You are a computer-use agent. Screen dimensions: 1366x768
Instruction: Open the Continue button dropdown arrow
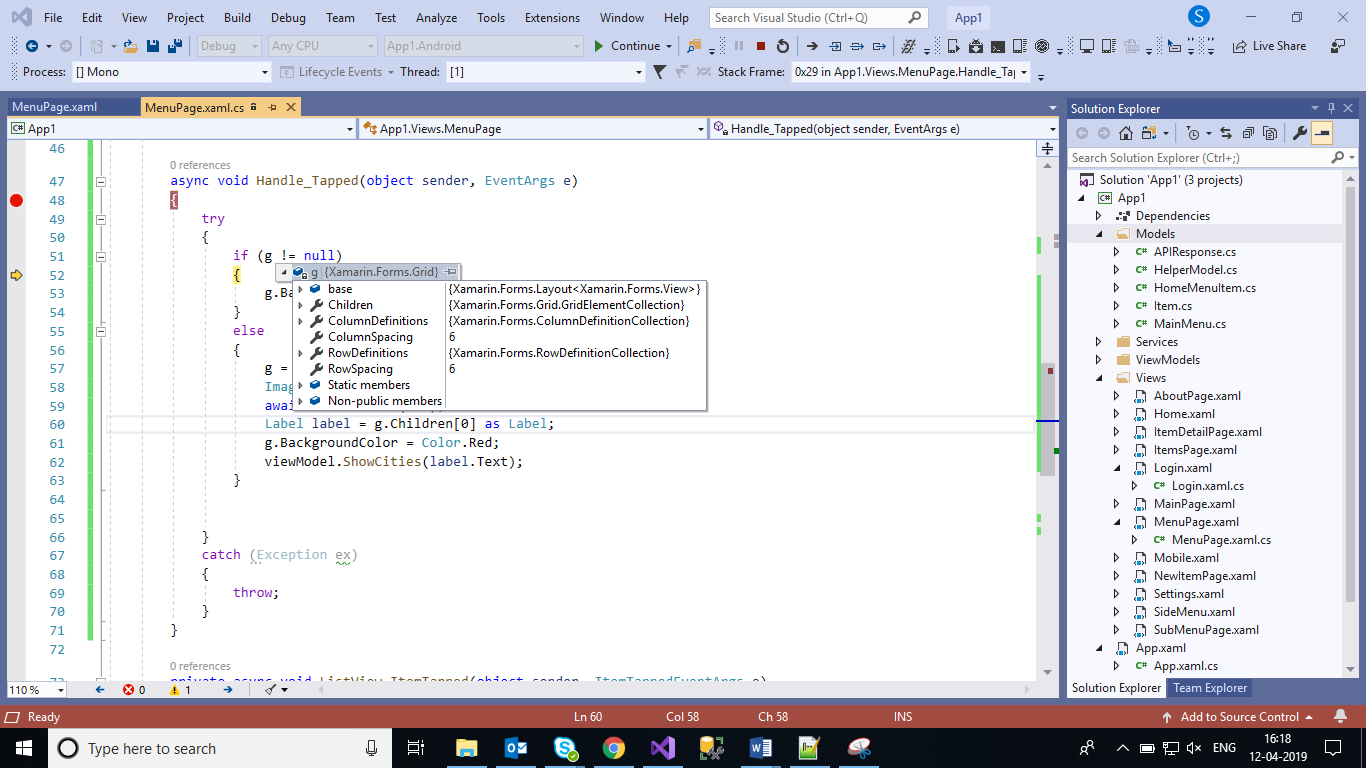tap(669, 46)
